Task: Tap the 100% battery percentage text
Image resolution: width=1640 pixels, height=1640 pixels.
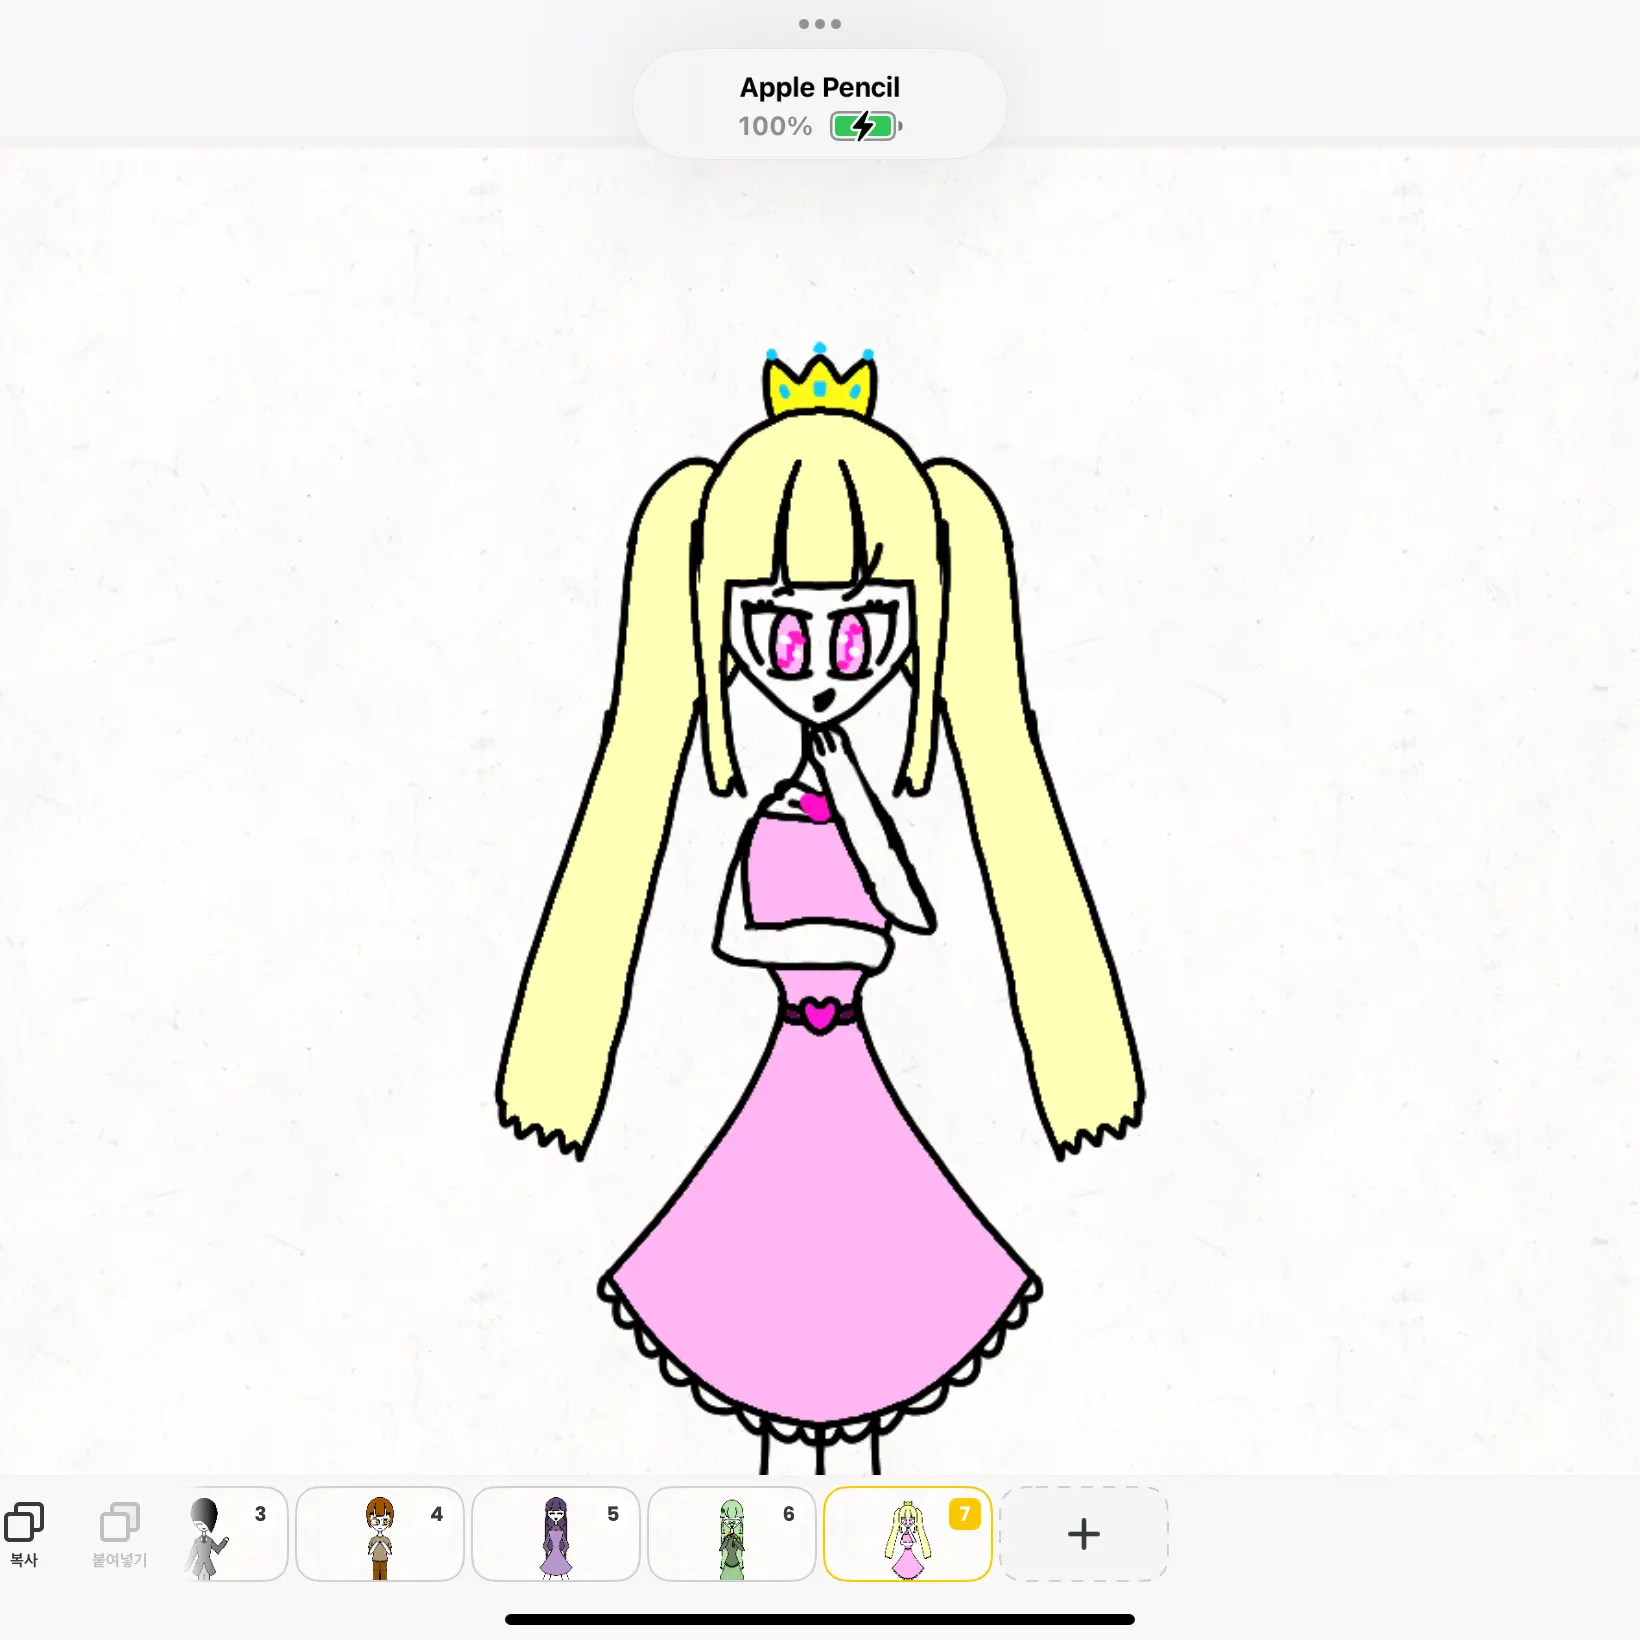Action: click(775, 126)
